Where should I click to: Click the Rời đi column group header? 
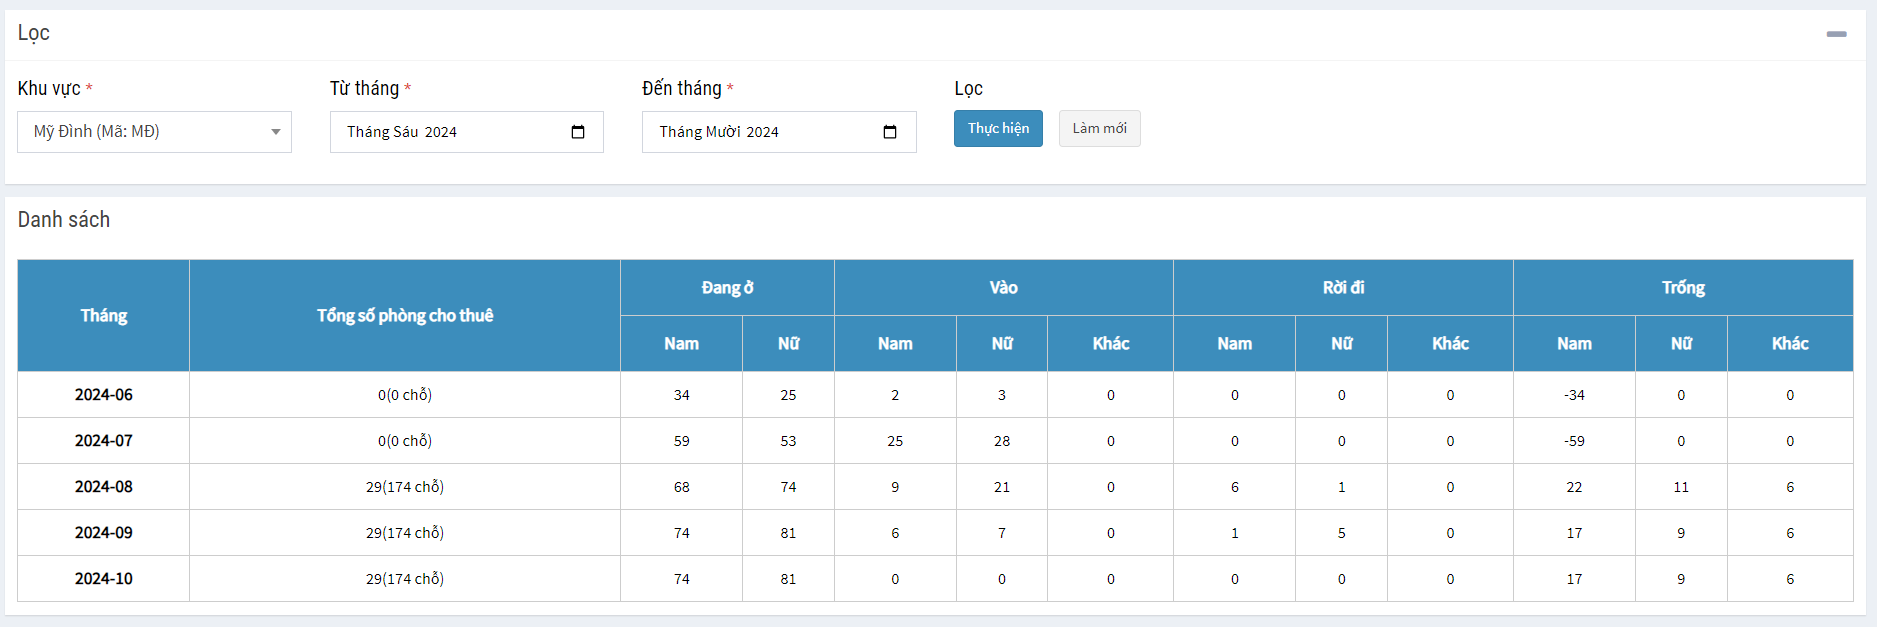click(1343, 288)
